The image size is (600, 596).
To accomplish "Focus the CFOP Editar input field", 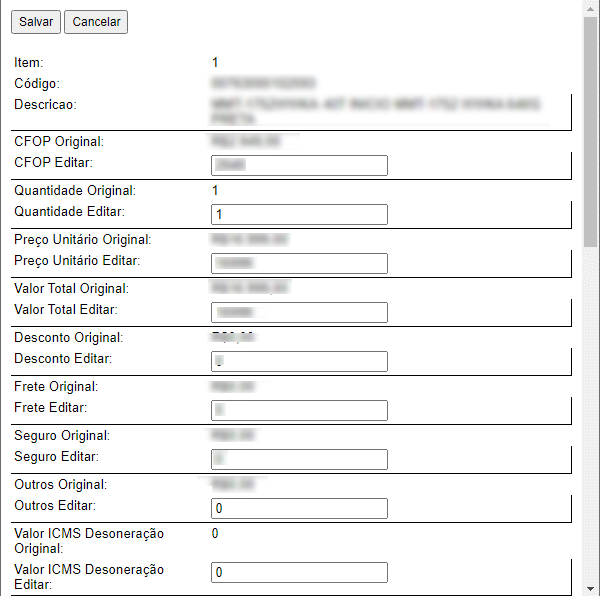I will coord(299,166).
